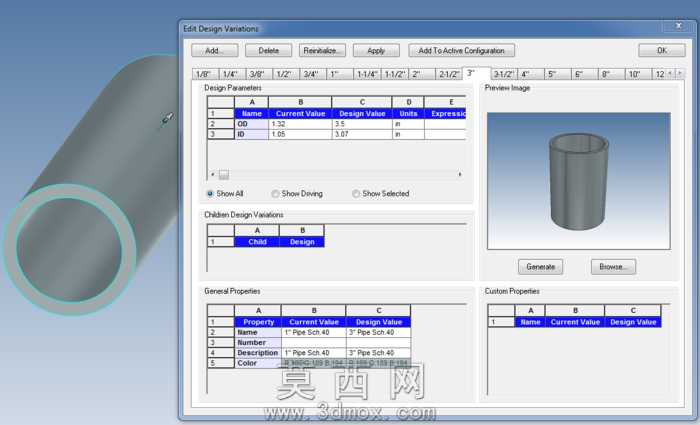Click ID Current Value cell 1.05

[x=300, y=134]
